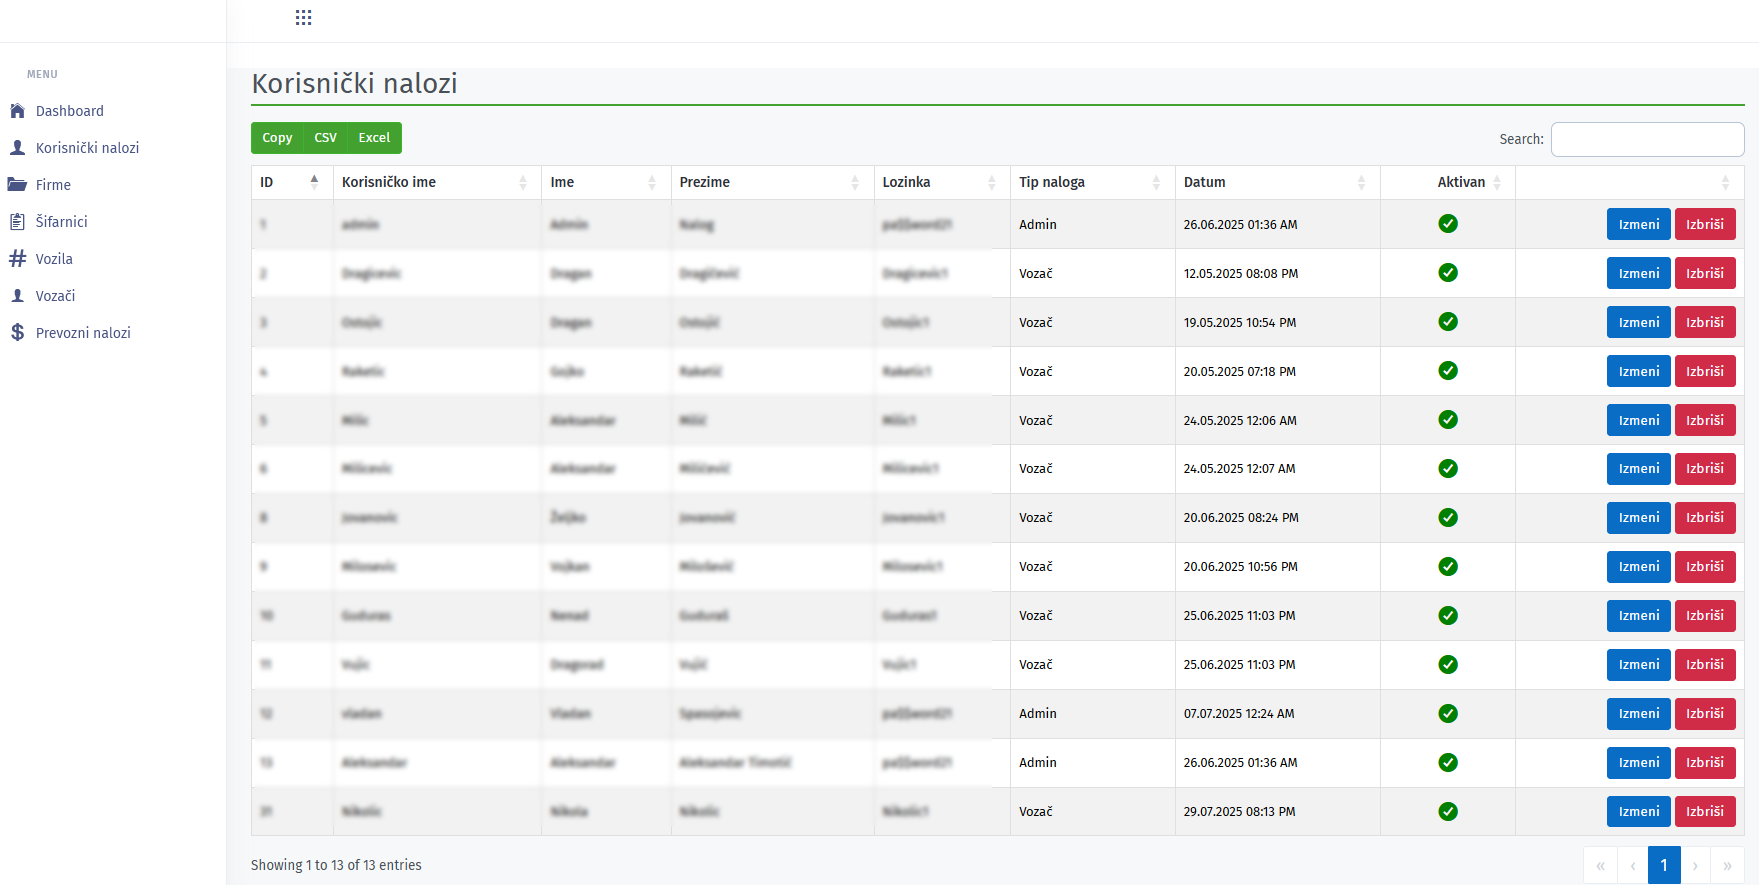
Task: Click the person icon next to Vozači
Action: click(17, 296)
